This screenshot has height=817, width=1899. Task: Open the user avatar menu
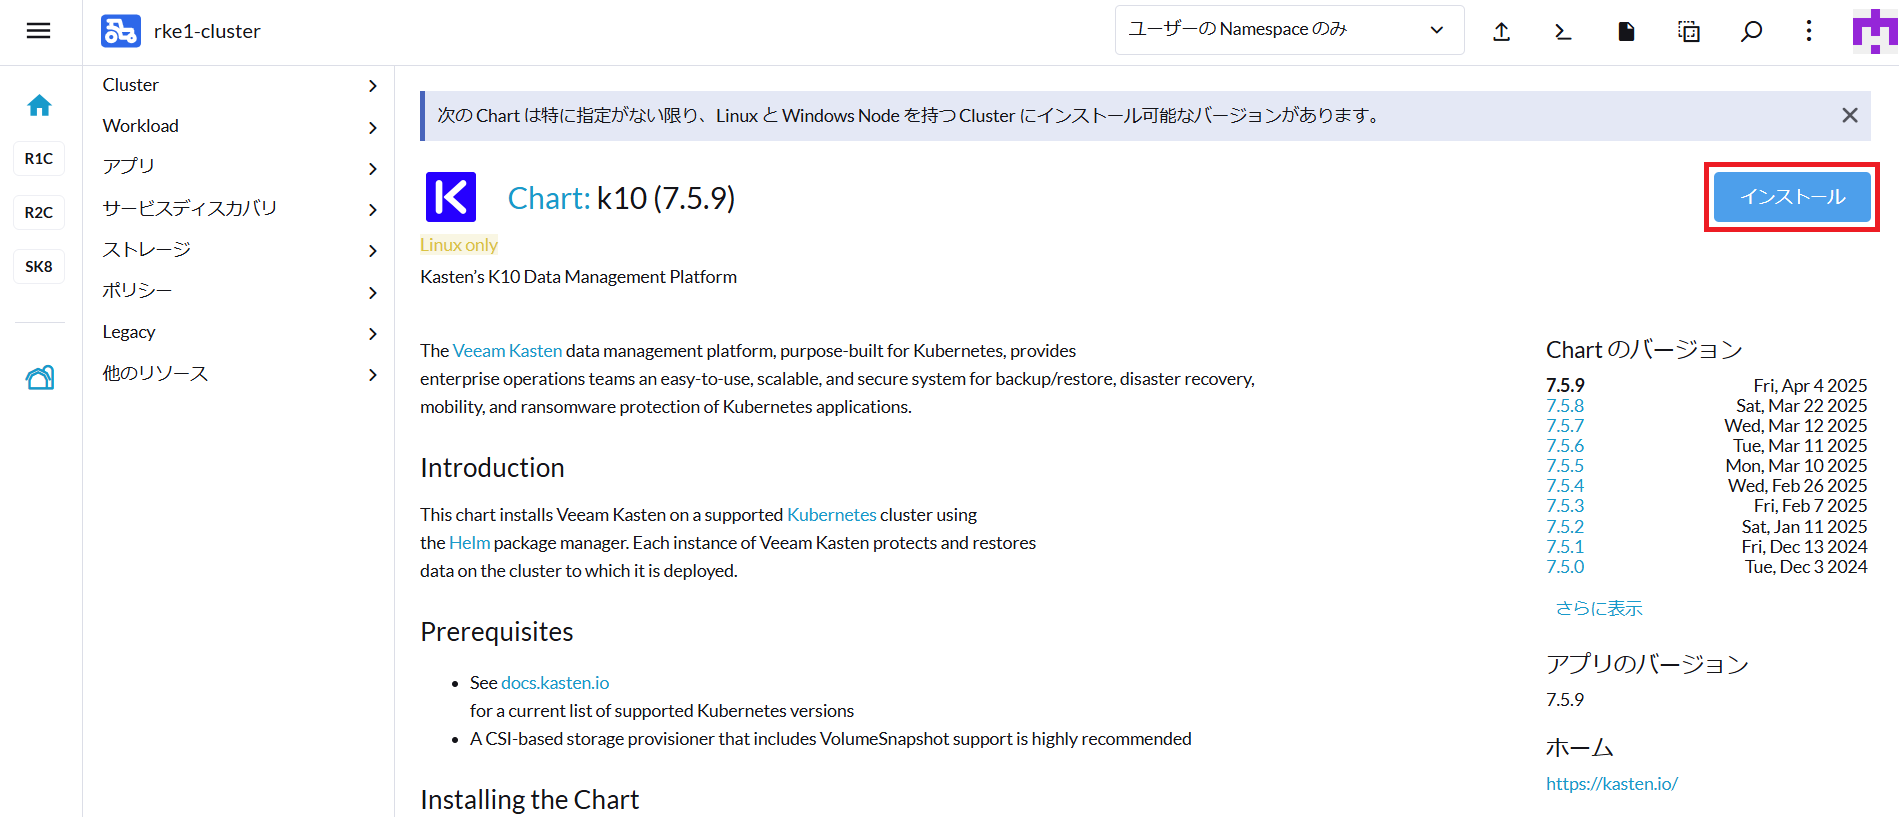pos(1875,31)
